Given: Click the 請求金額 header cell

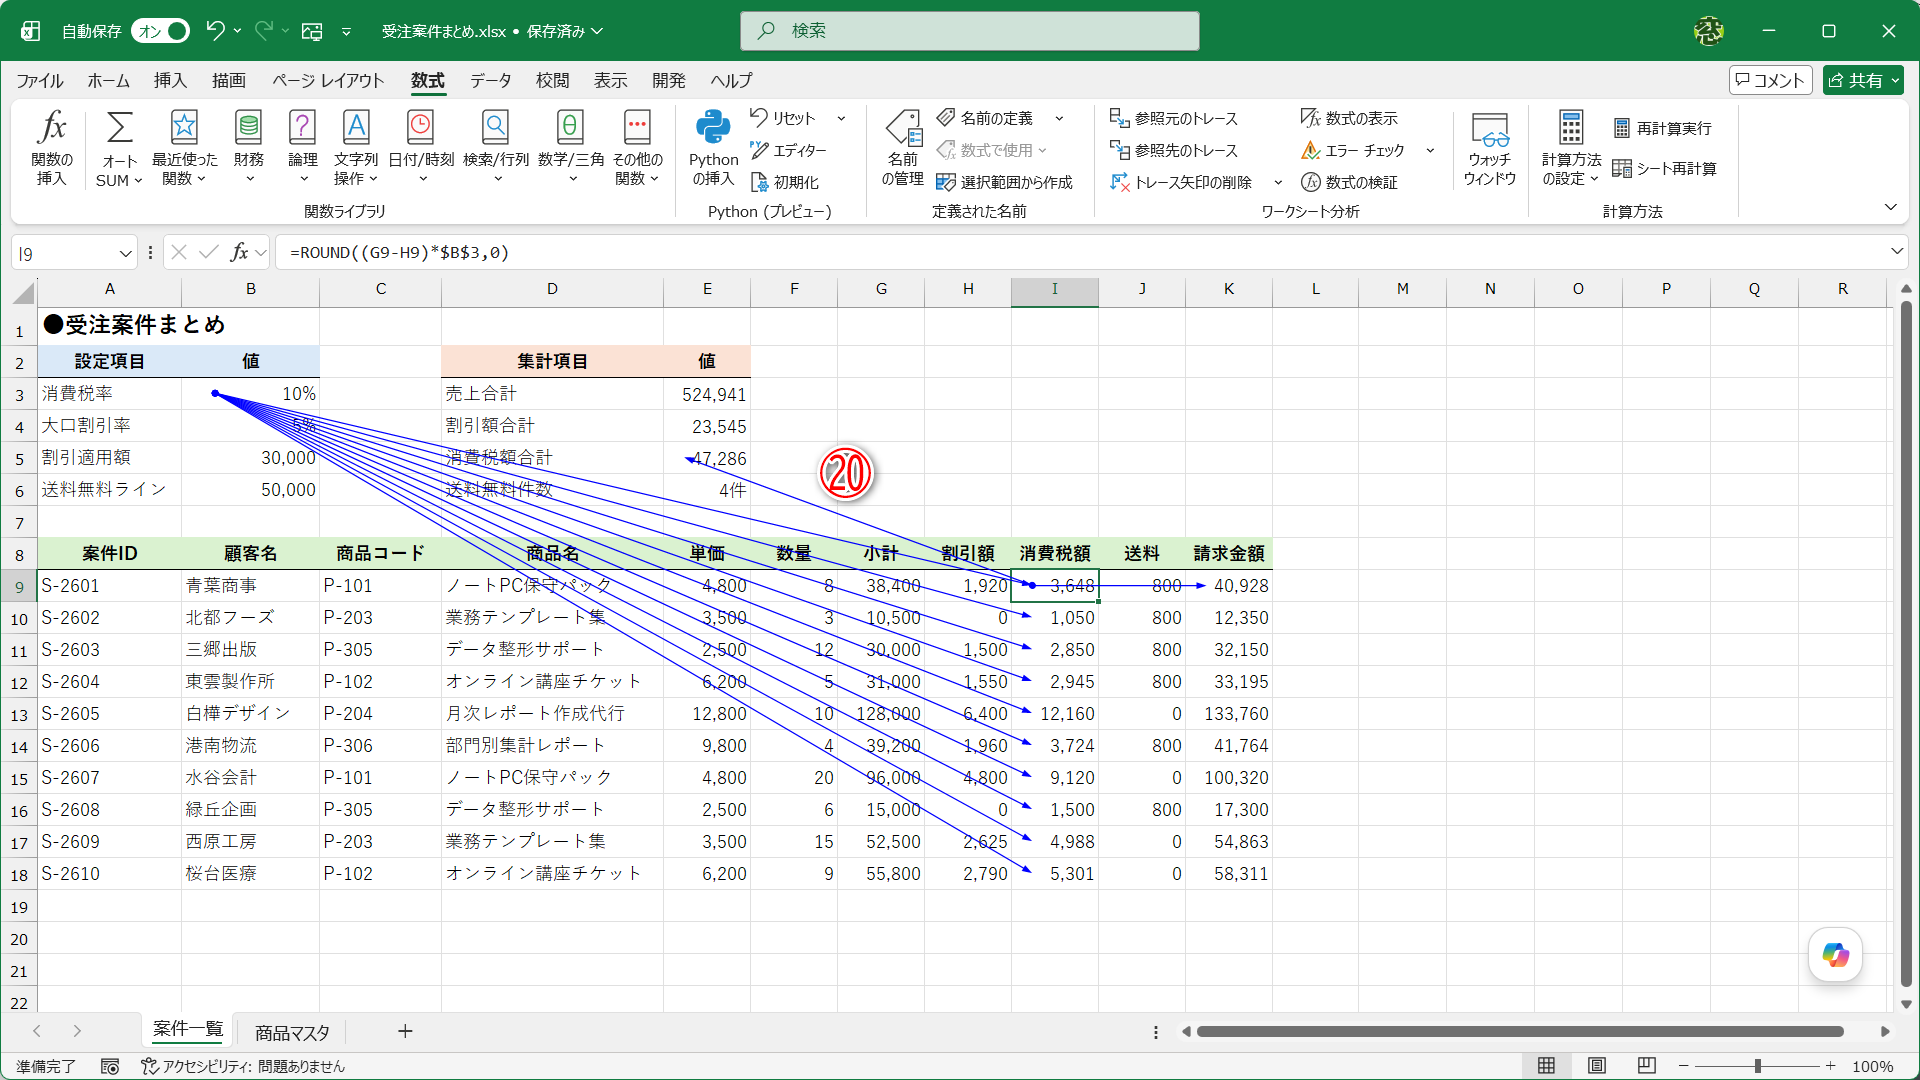Looking at the screenshot, I should tap(1228, 554).
